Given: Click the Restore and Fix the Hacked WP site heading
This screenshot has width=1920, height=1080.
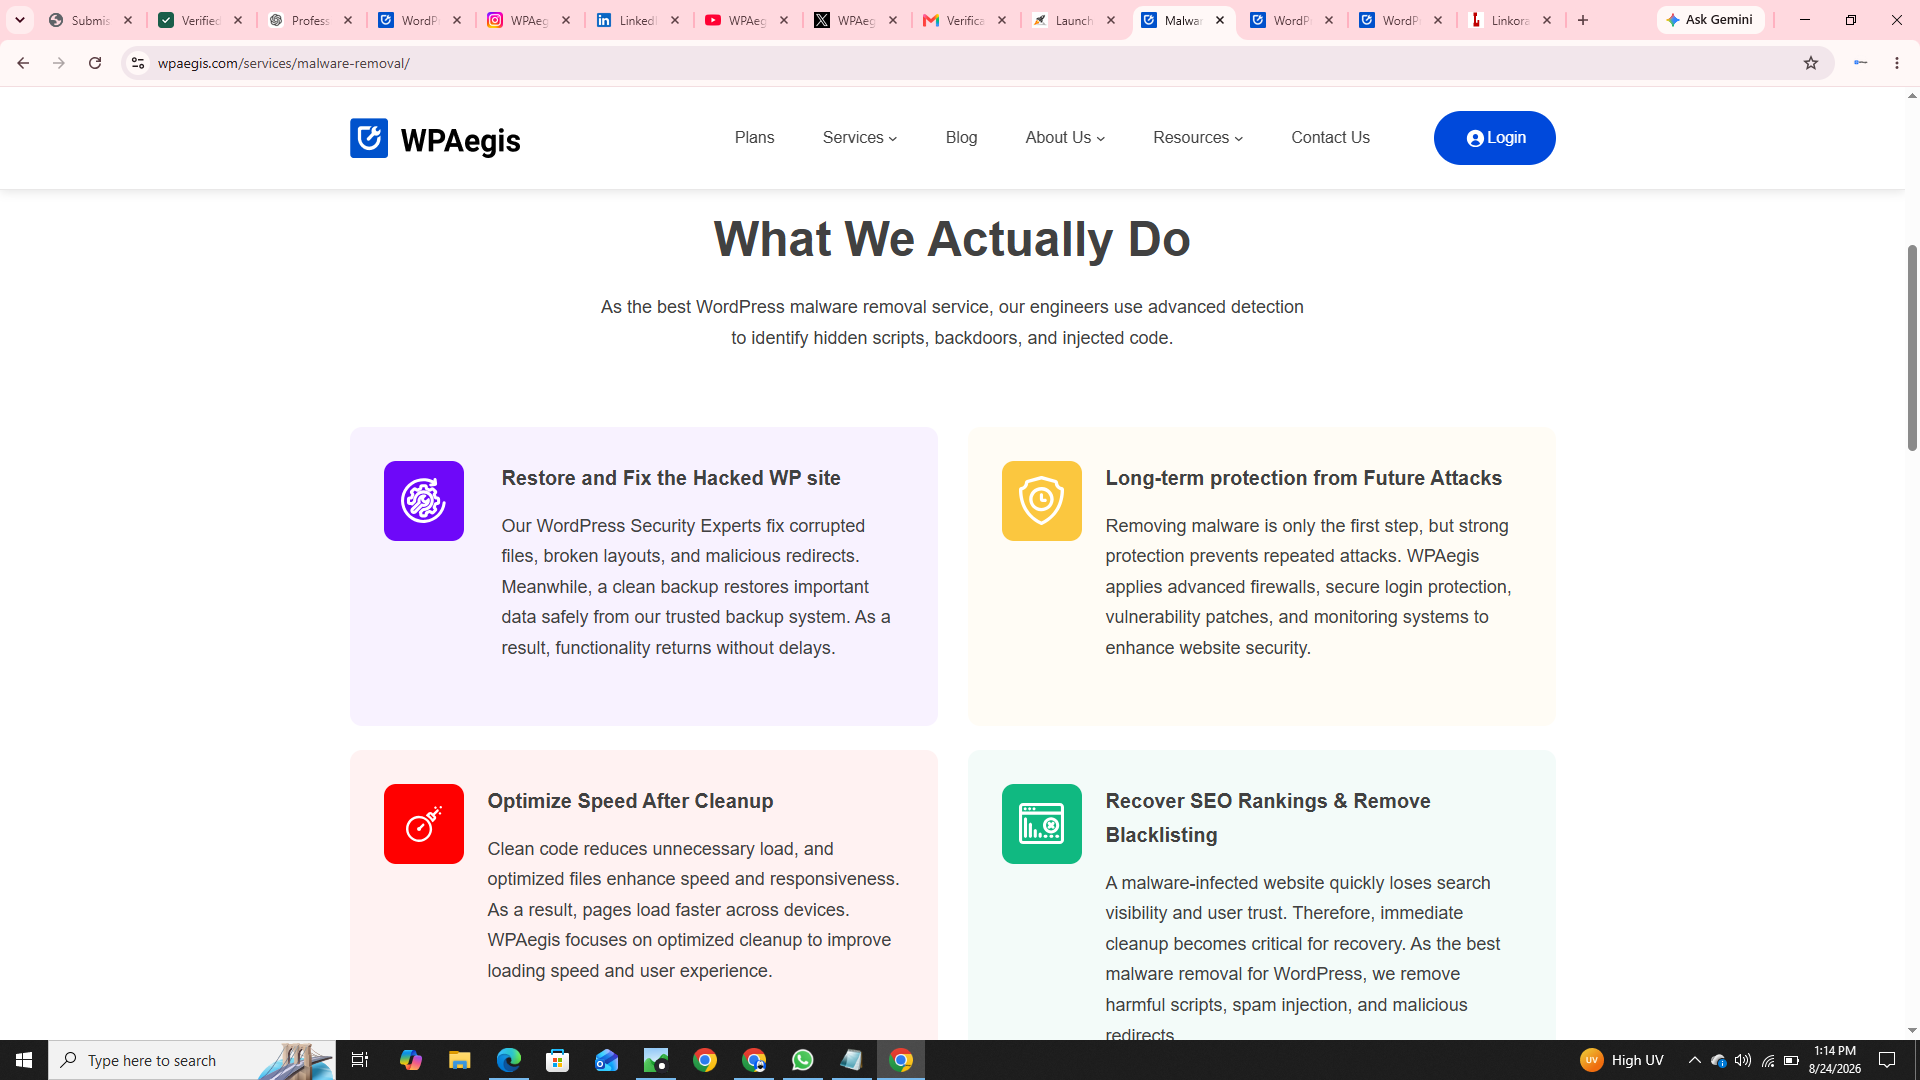Looking at the screenshot, I should (670, 478).
